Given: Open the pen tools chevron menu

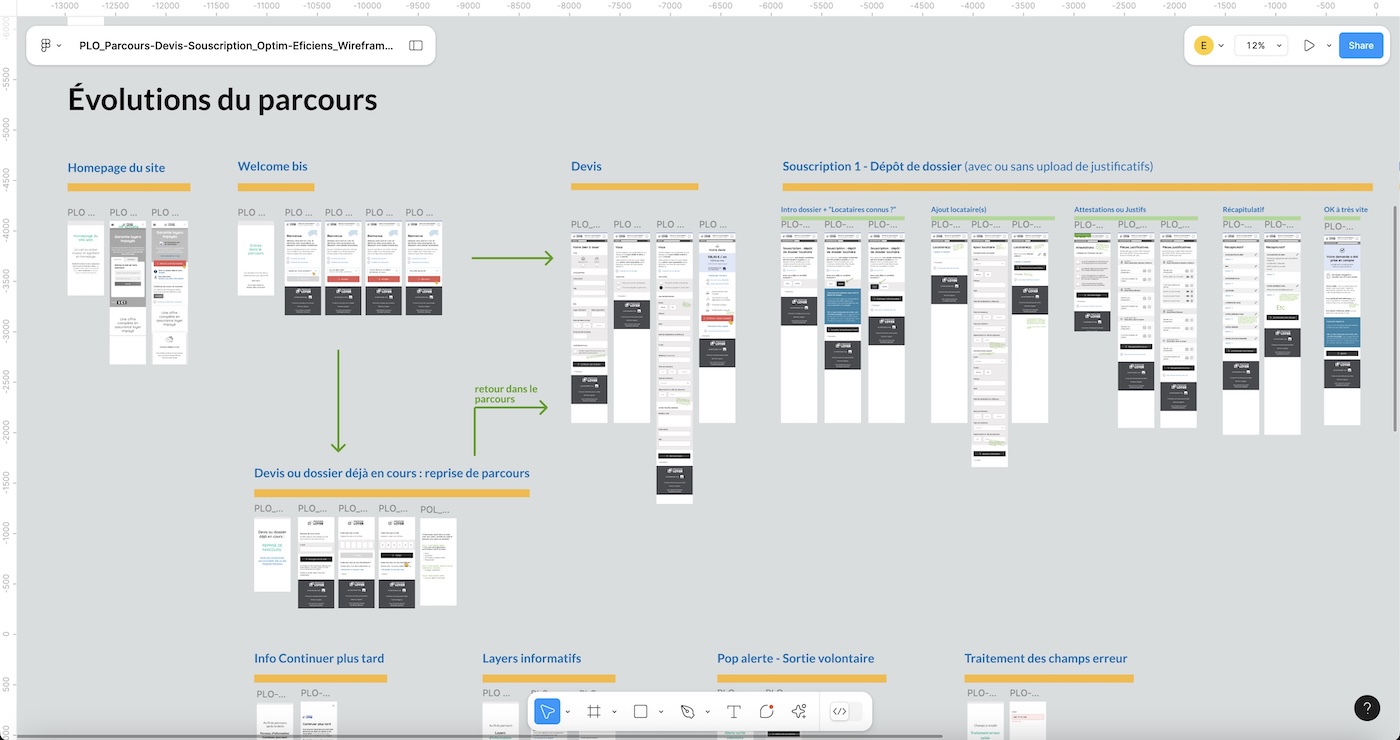Looking at the screenshot, I should tap(707, 712).
